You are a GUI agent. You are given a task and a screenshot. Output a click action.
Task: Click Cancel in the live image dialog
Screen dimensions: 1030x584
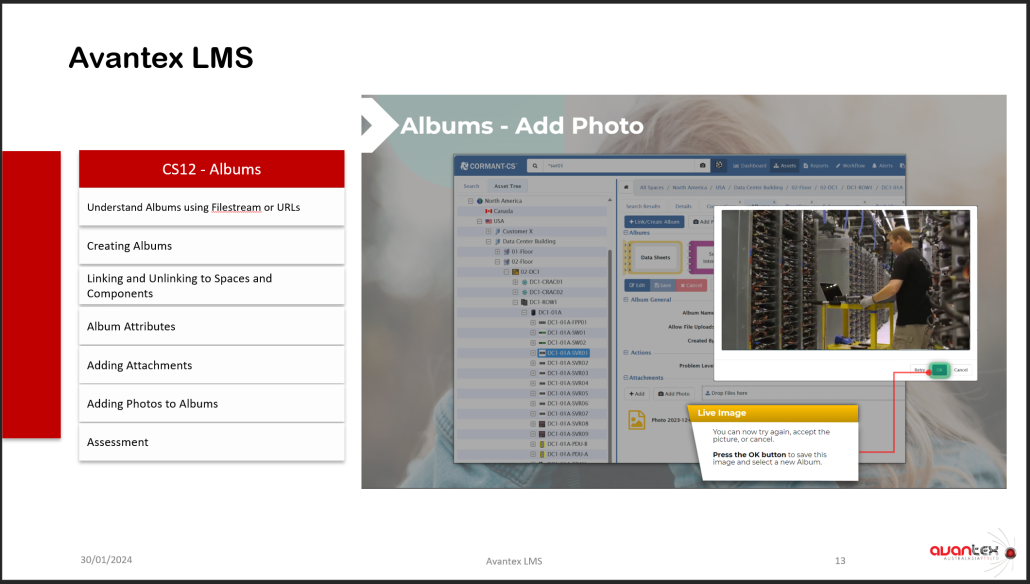960,370
